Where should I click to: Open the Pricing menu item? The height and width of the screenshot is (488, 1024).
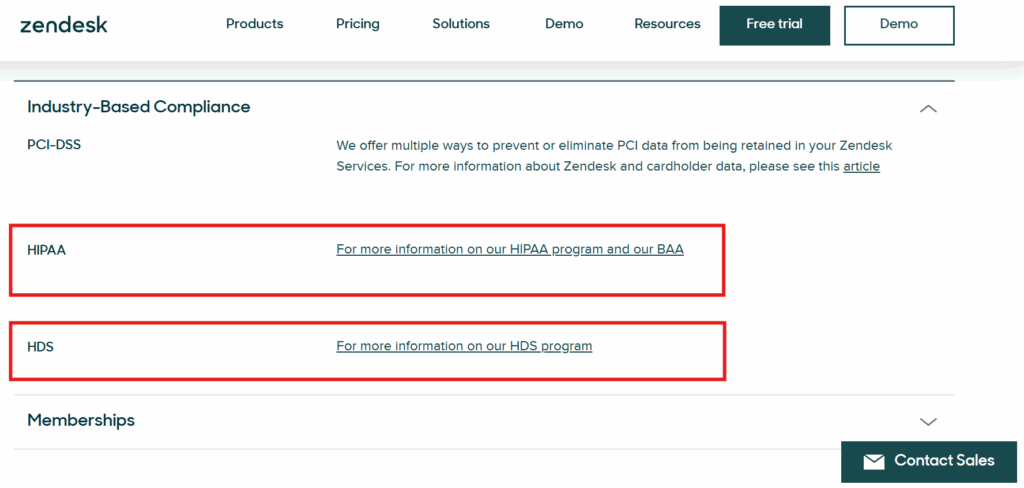click(358, 24)
